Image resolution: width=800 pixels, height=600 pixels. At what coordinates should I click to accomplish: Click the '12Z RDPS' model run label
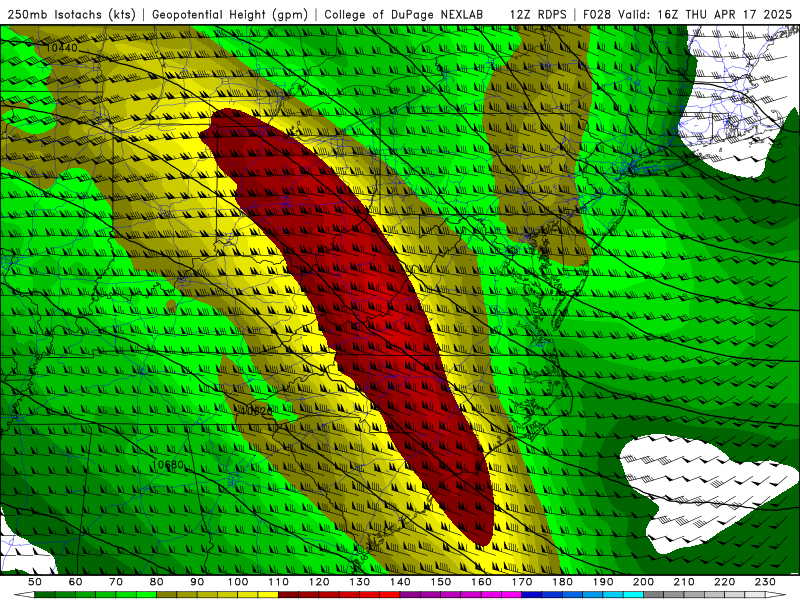[538, 14]
